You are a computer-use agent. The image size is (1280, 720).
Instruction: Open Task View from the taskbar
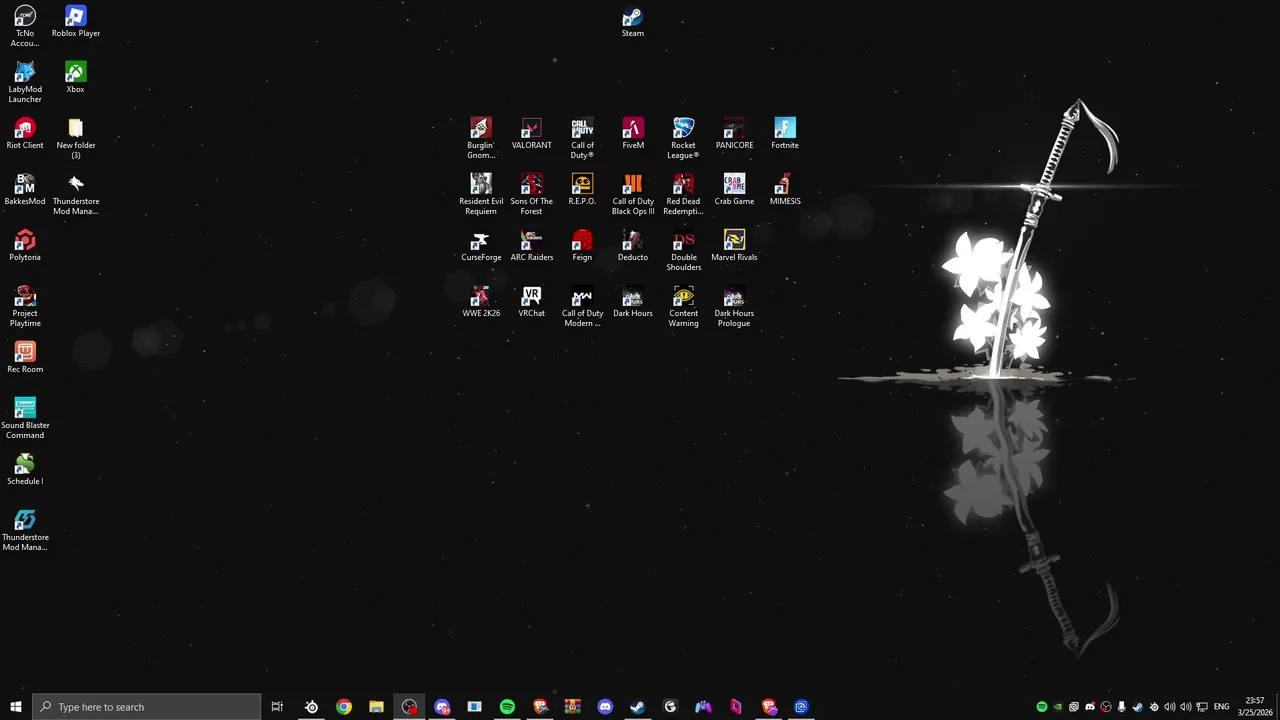click(277, 707)
